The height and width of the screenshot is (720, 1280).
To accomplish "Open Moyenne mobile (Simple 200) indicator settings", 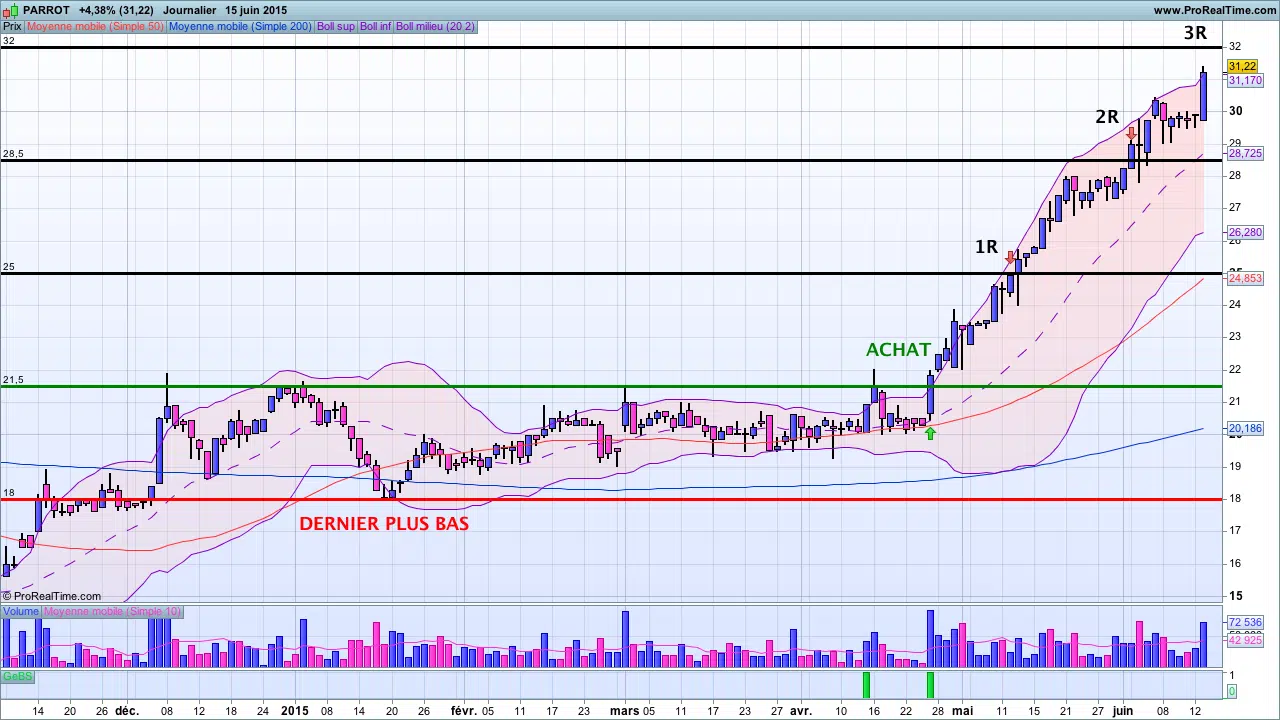I will 240,26.
